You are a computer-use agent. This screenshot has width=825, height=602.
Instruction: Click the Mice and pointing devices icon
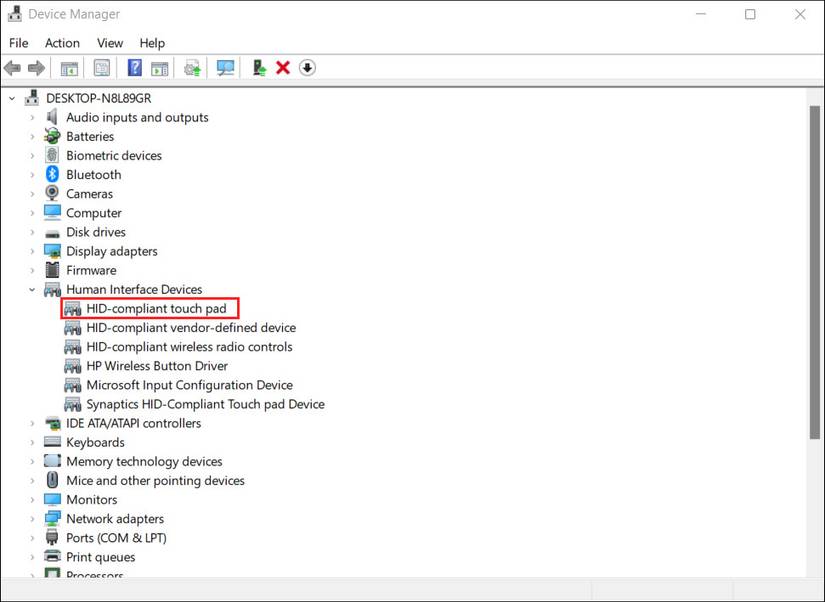pos(52,480)
